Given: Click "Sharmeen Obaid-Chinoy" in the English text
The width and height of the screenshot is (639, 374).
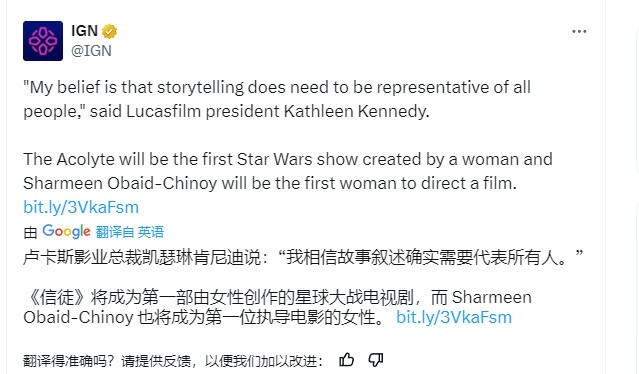Looking at the screenshot, I should coord(120,183).
